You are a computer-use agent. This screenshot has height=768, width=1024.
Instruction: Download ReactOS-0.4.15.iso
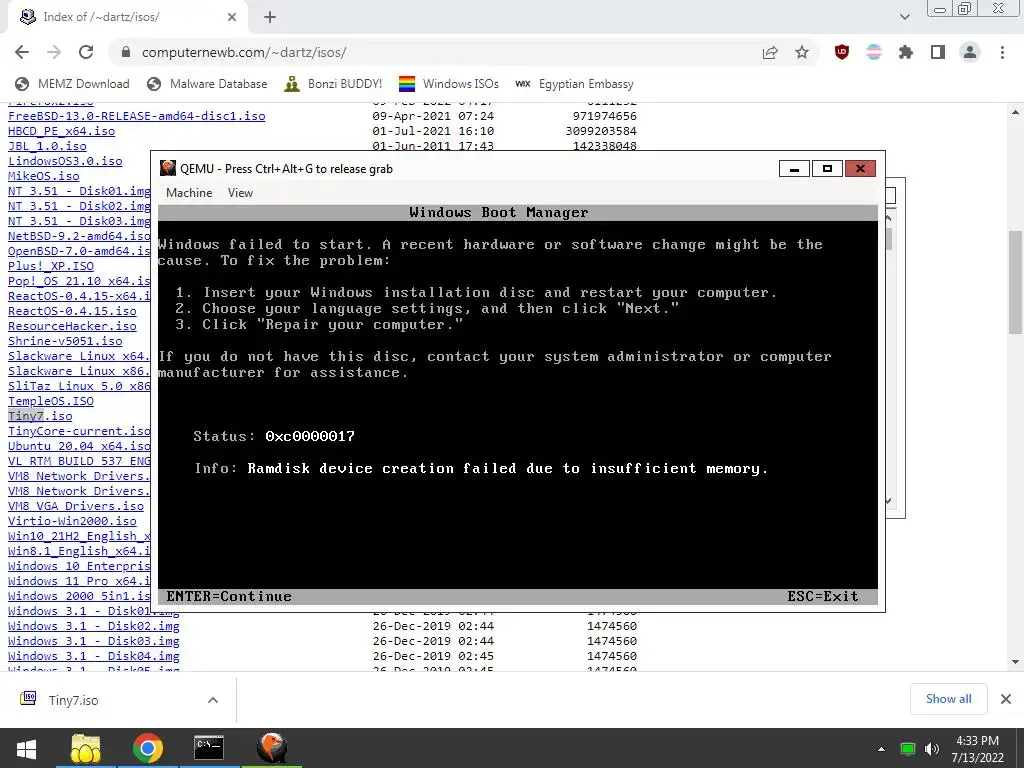72,311
